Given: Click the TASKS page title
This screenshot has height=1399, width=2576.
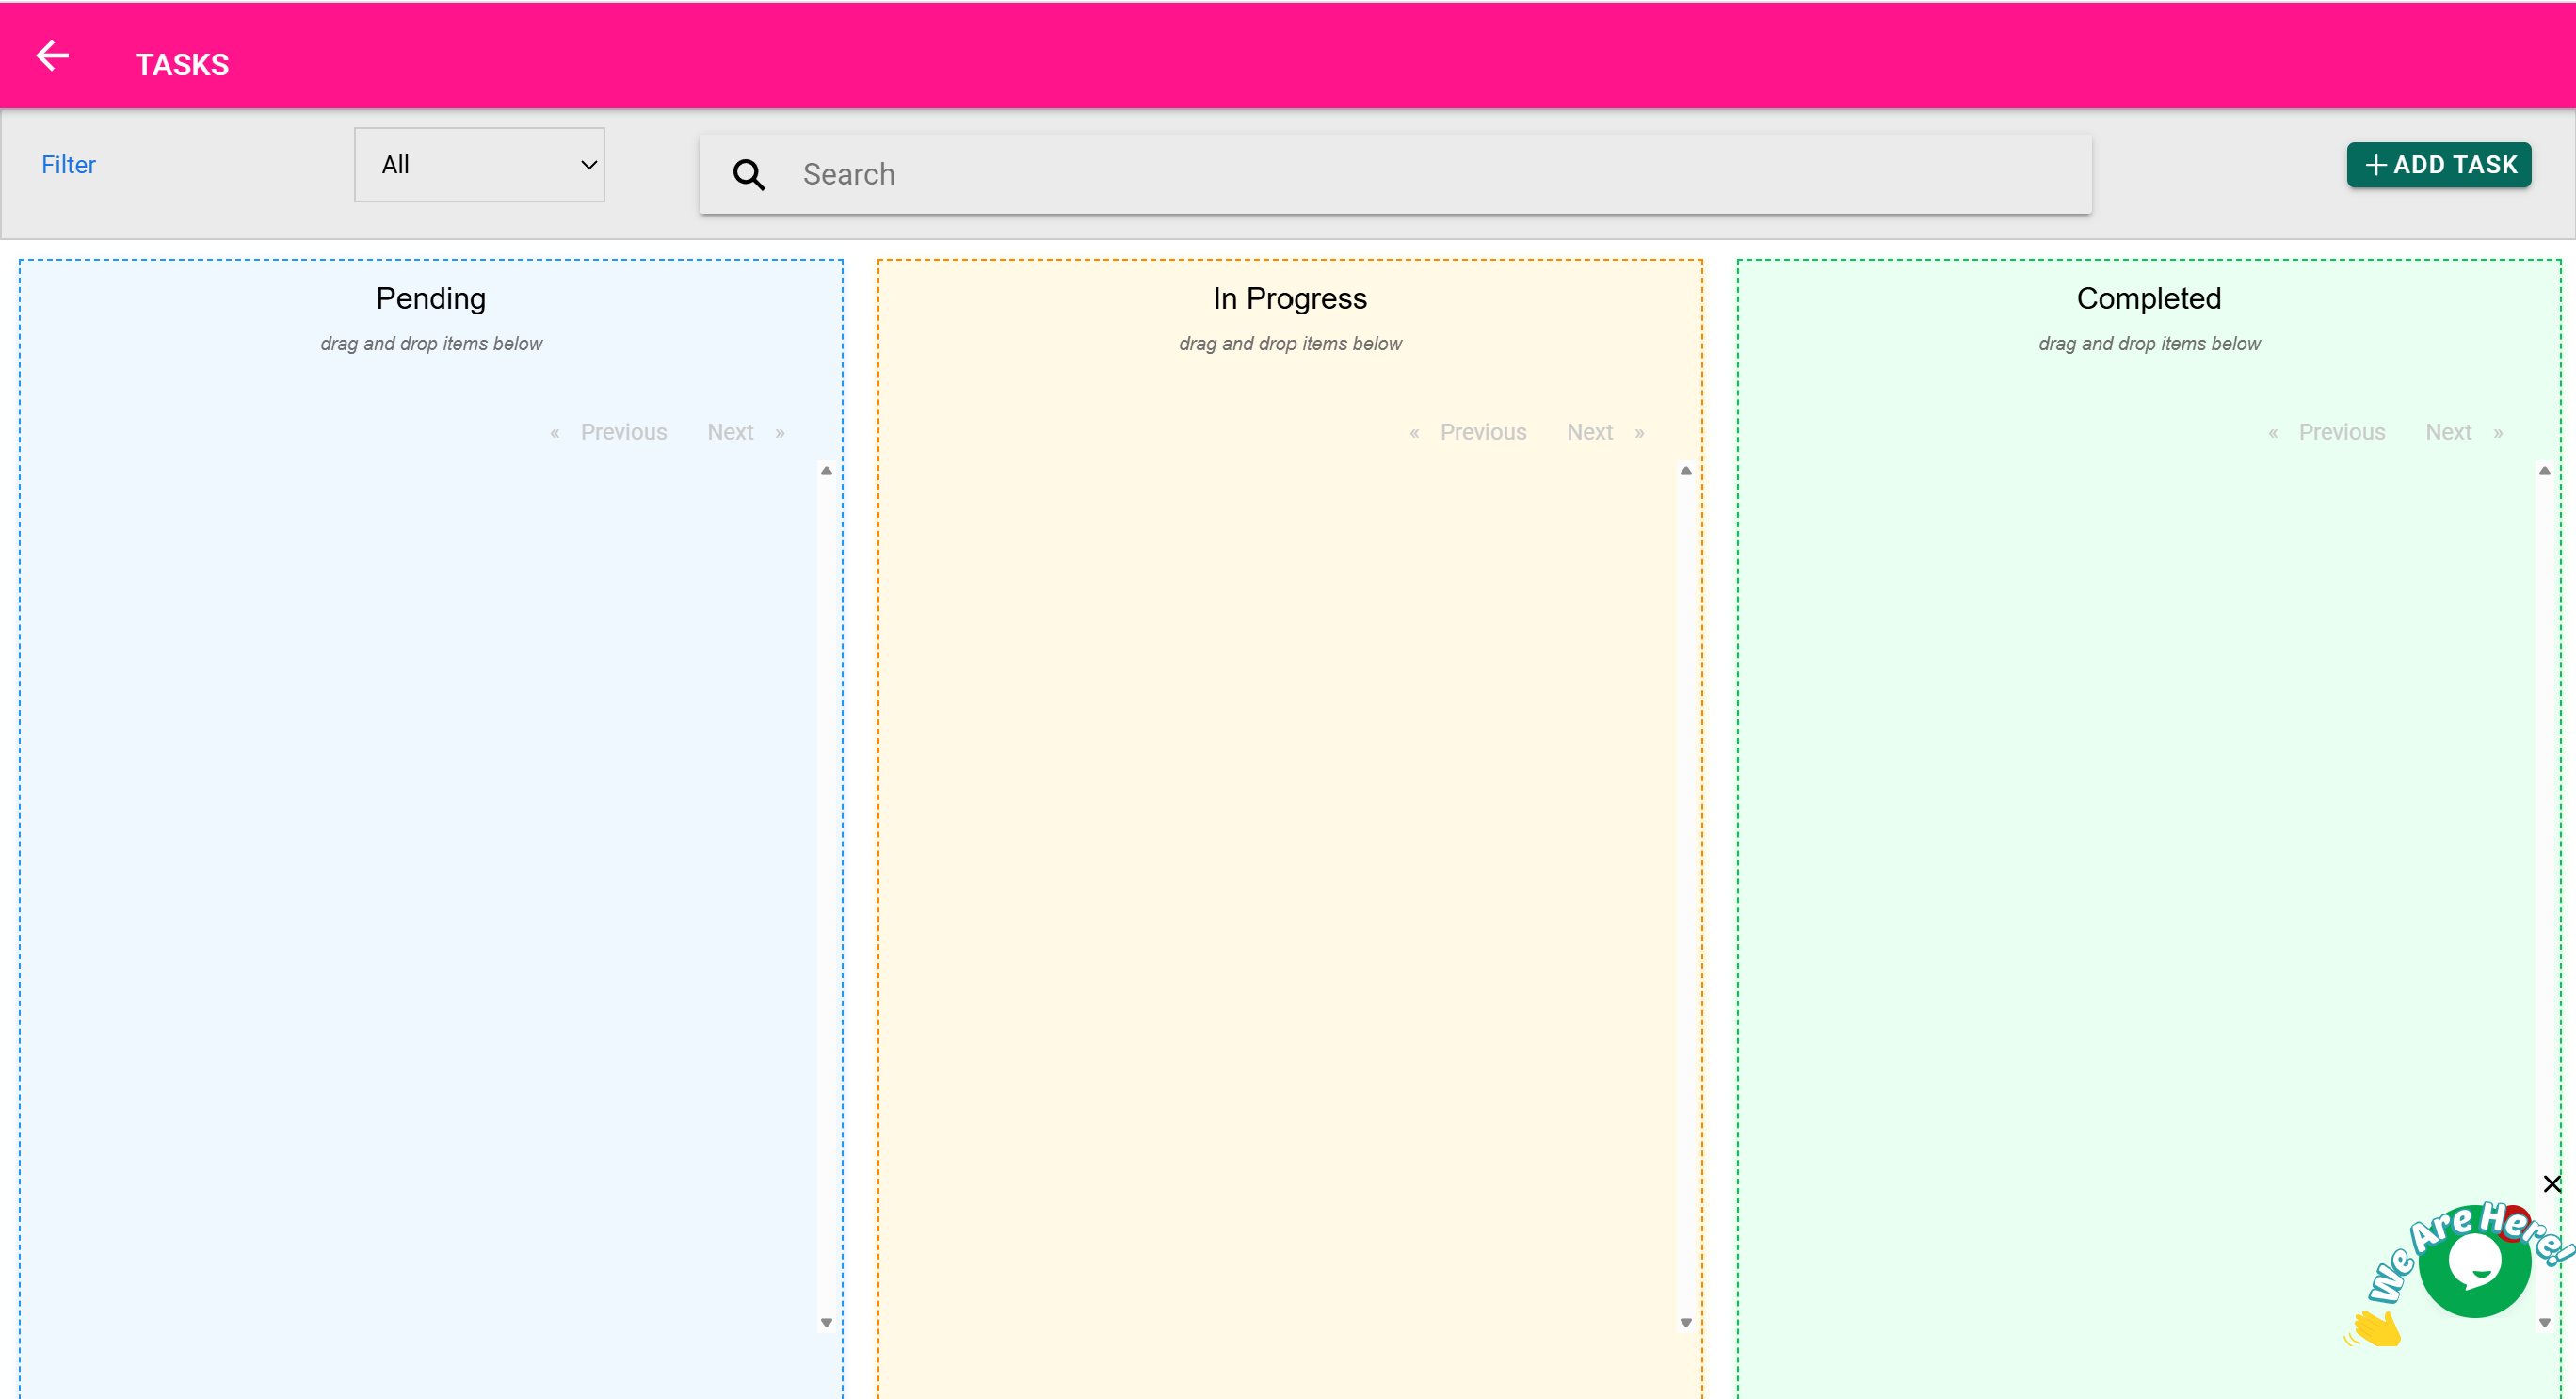Looking at the screenshot, I should (182, 65).
